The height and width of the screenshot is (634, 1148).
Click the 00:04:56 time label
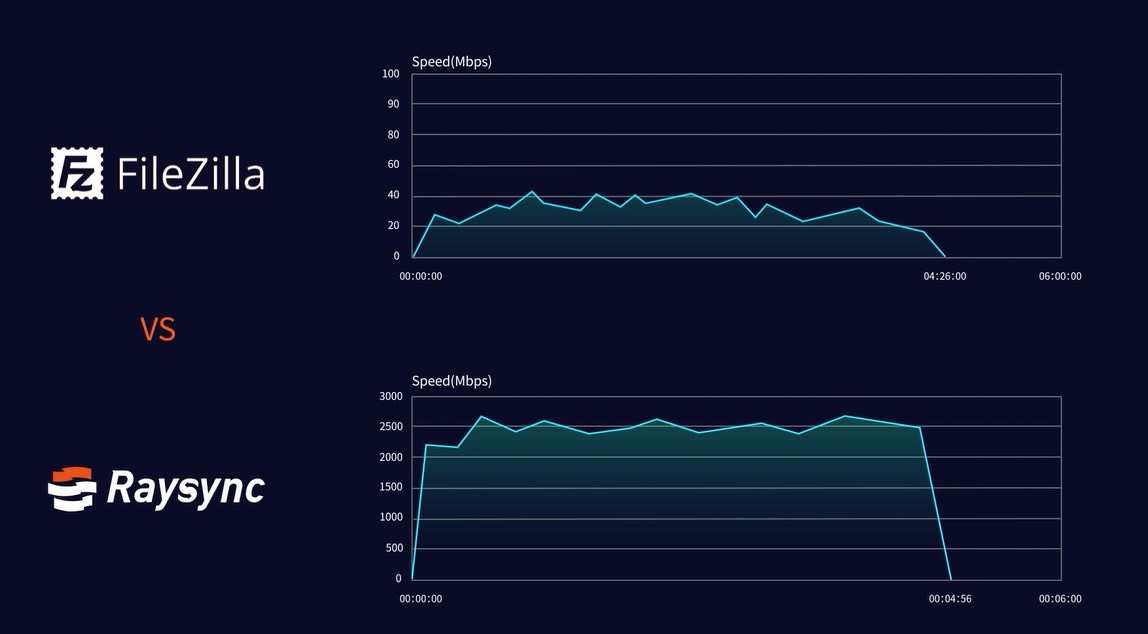950,599
